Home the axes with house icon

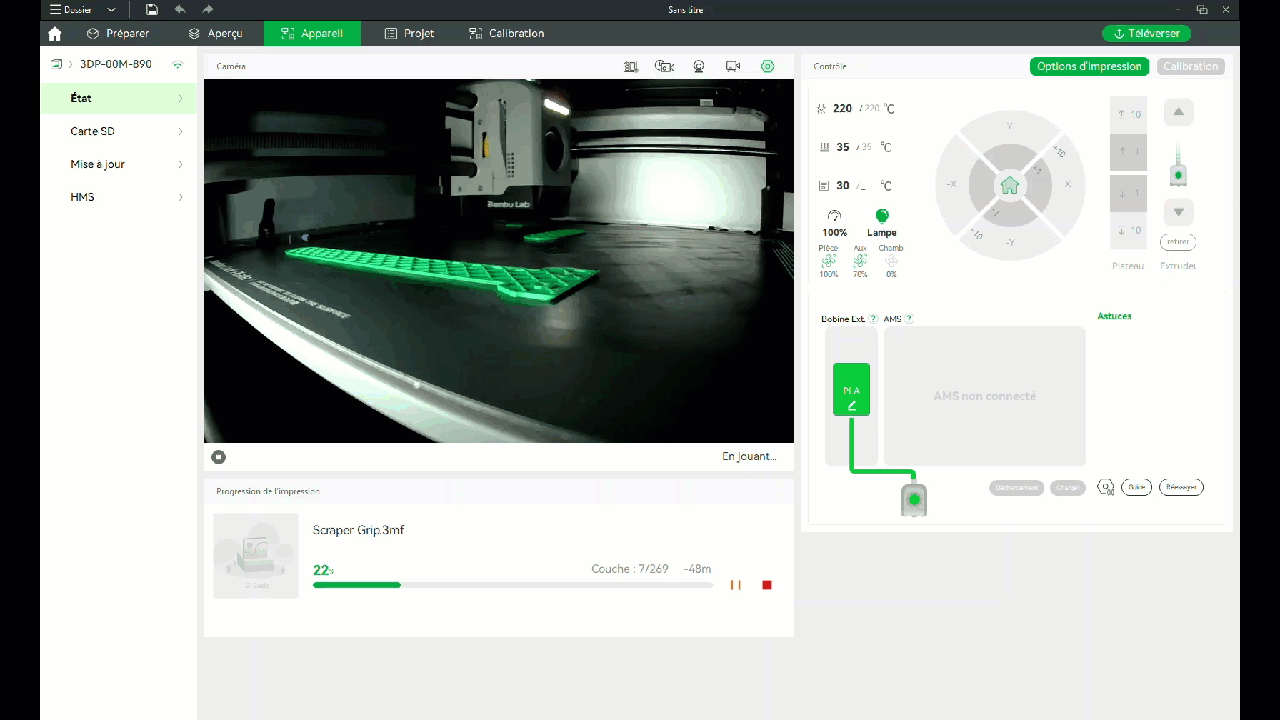[1009, 185]
